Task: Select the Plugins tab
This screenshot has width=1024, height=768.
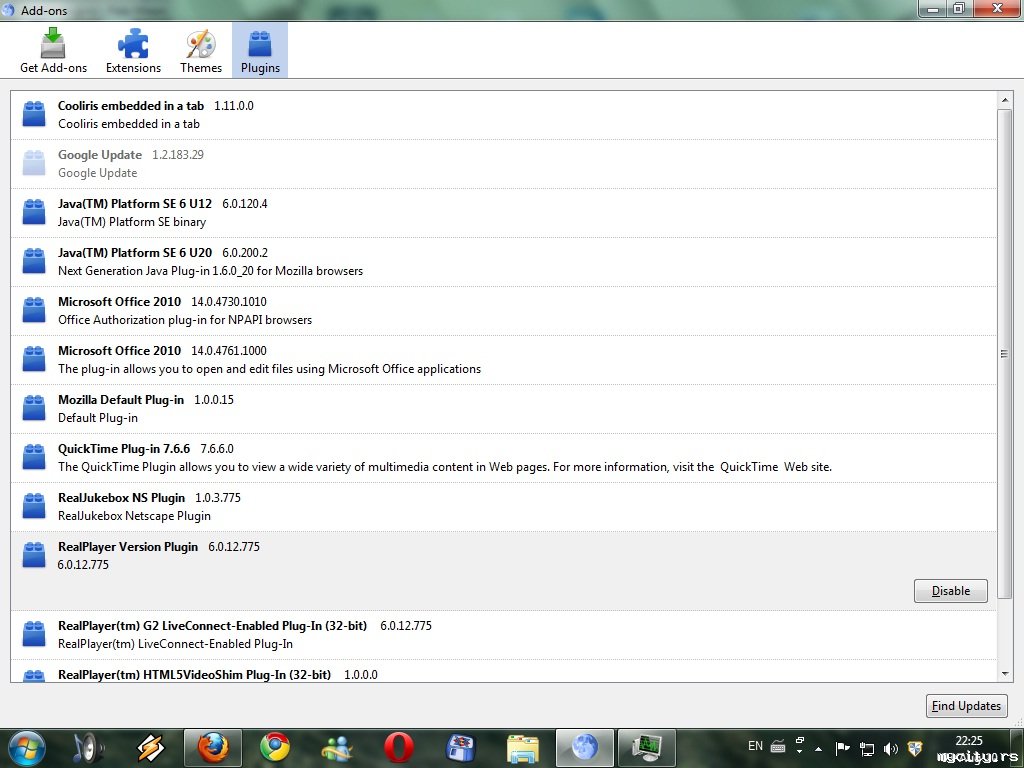Action: coord(260,51)
